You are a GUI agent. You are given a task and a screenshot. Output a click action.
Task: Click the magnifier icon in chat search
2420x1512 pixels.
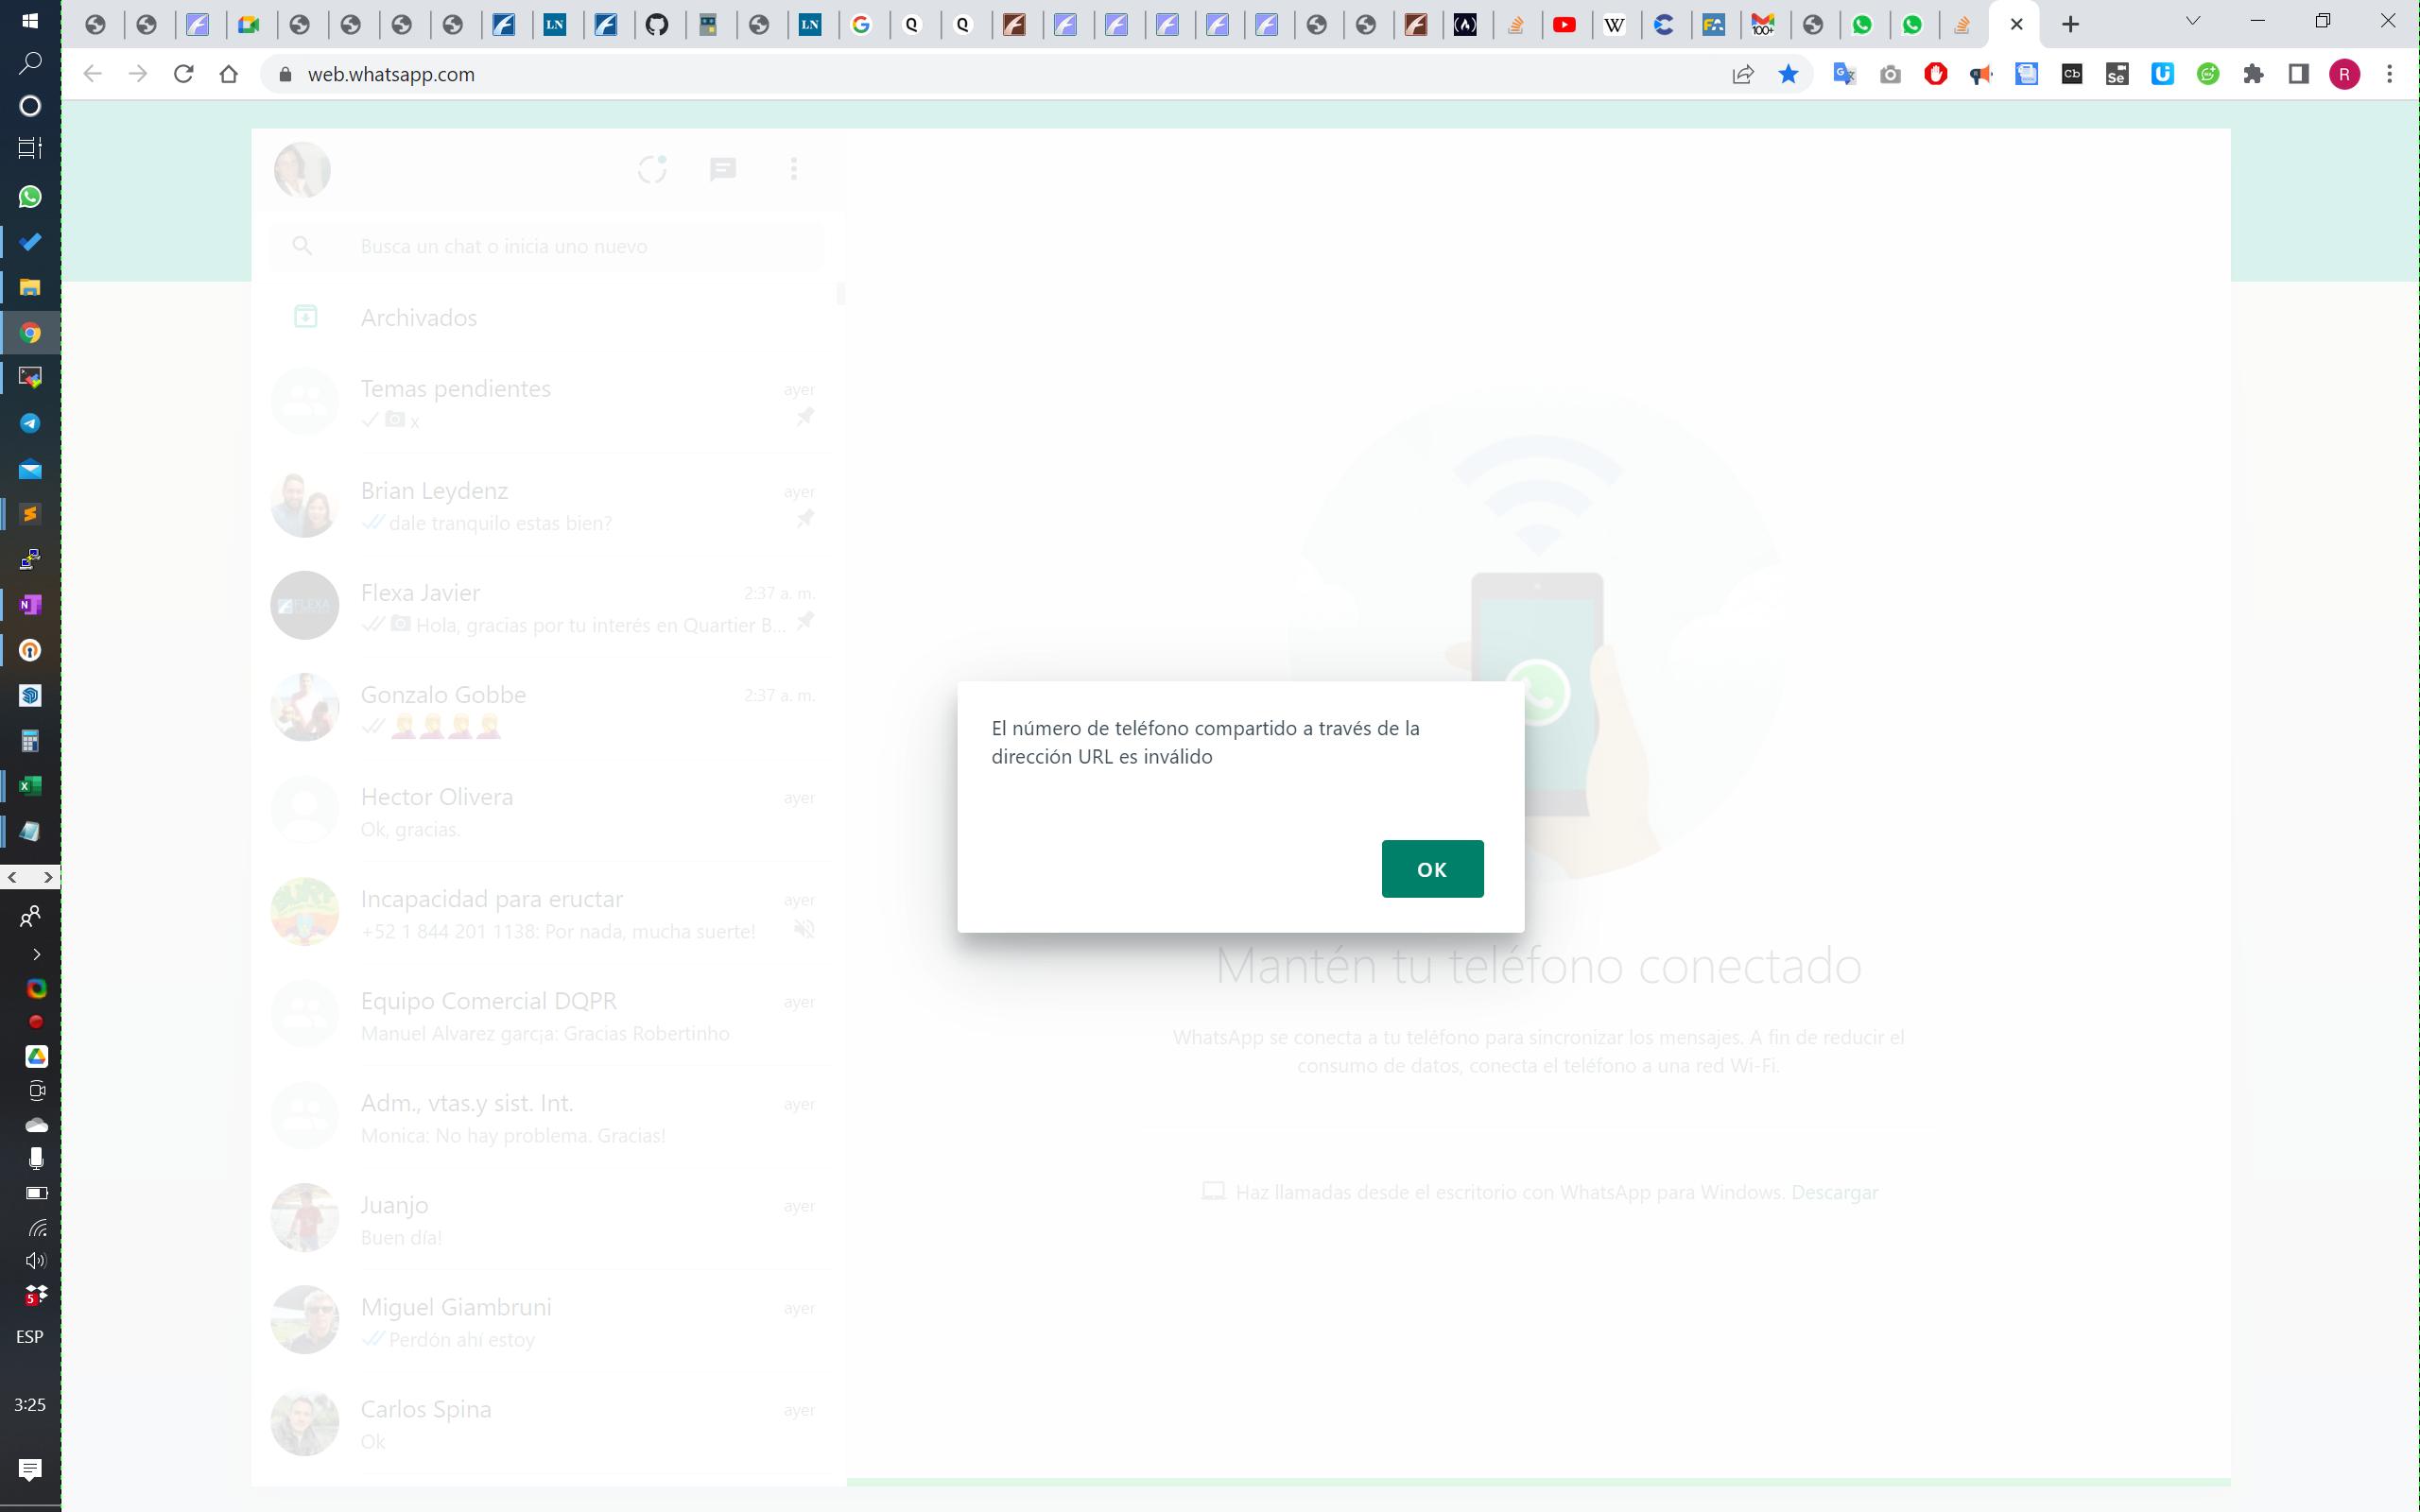click(x=302, y=246)
